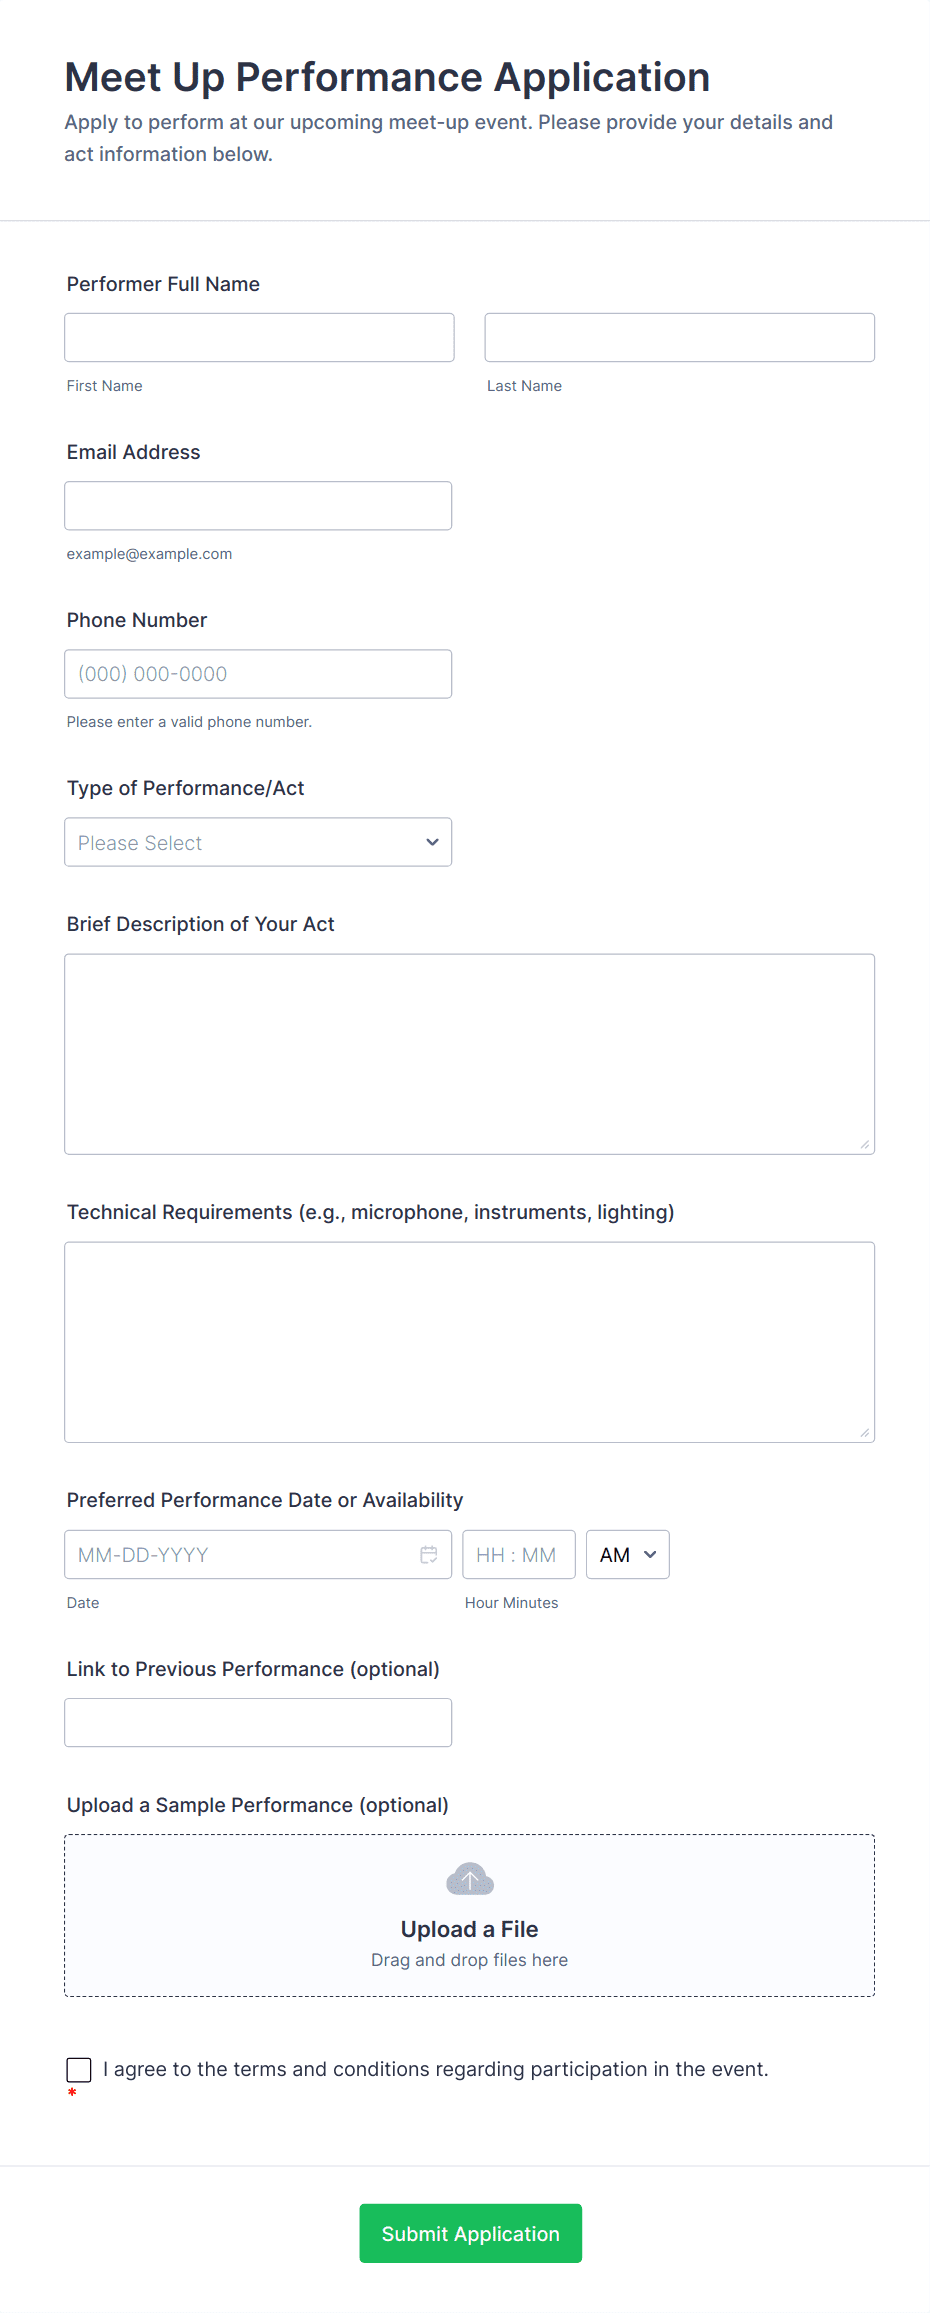Click the calendar icon in date field
Viewport: 930px width, 2313px height.
[x=429, y=1555]
